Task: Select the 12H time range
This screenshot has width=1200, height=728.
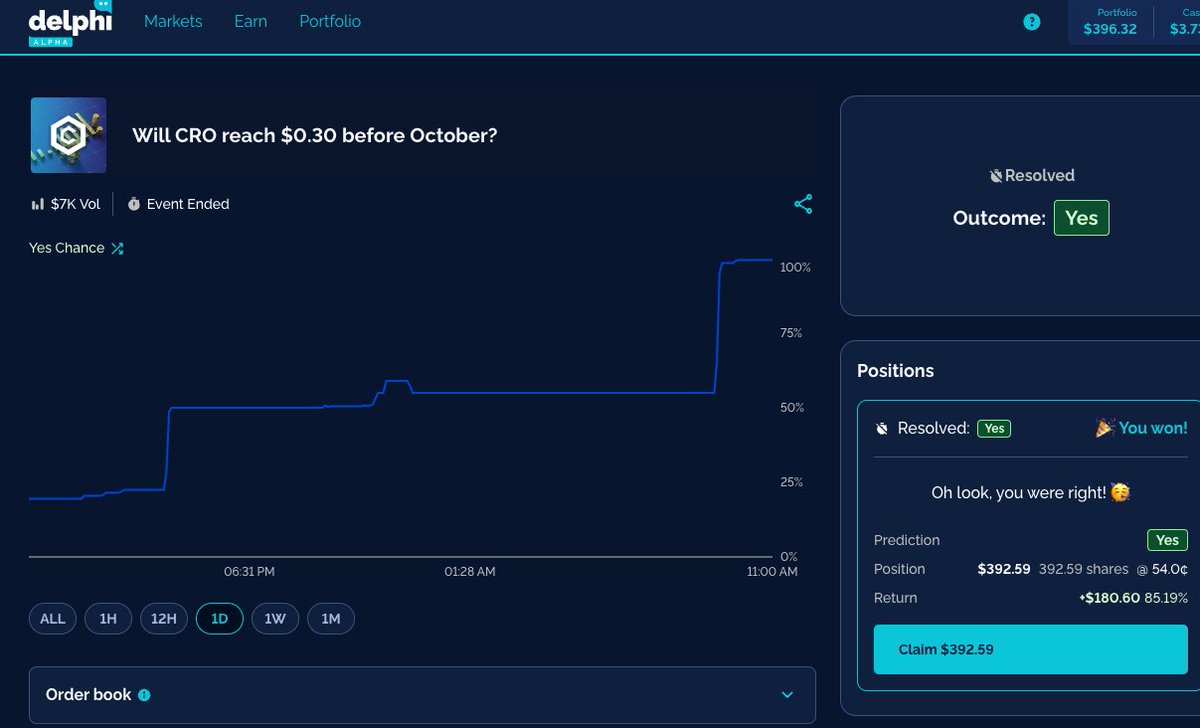Action: pos(164,619)
